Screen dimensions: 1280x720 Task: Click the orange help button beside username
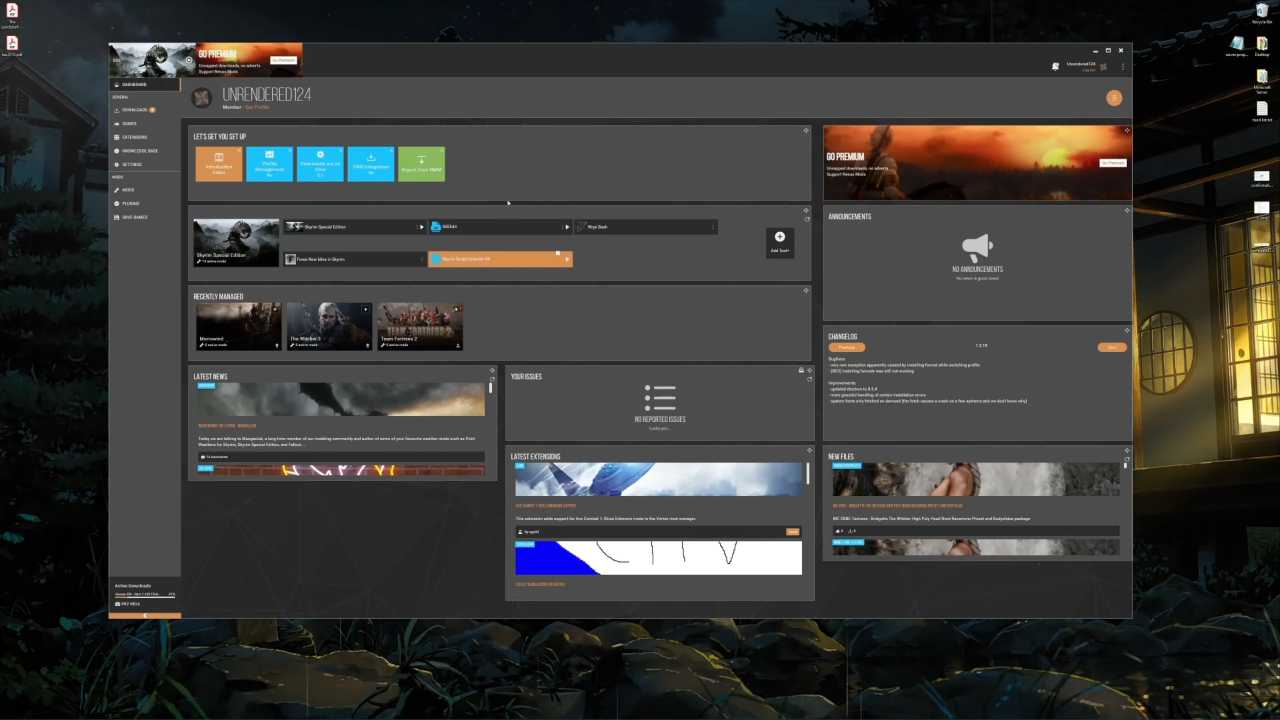pos(1113,97)
